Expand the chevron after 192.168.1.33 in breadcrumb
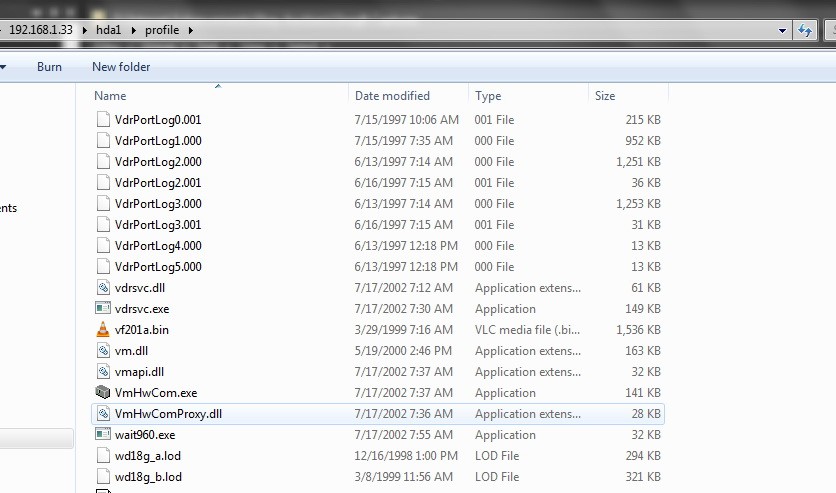The height and width of the screenshot is (493, 836). tap(84, 31)
